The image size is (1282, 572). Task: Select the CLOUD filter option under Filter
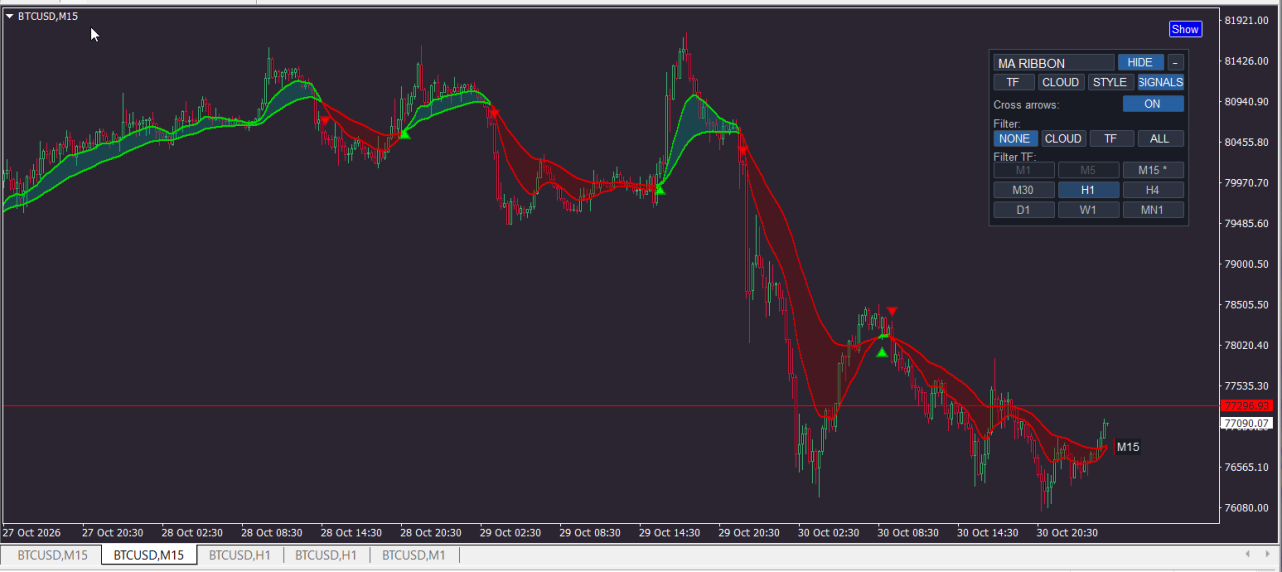tap(1063, 139)
